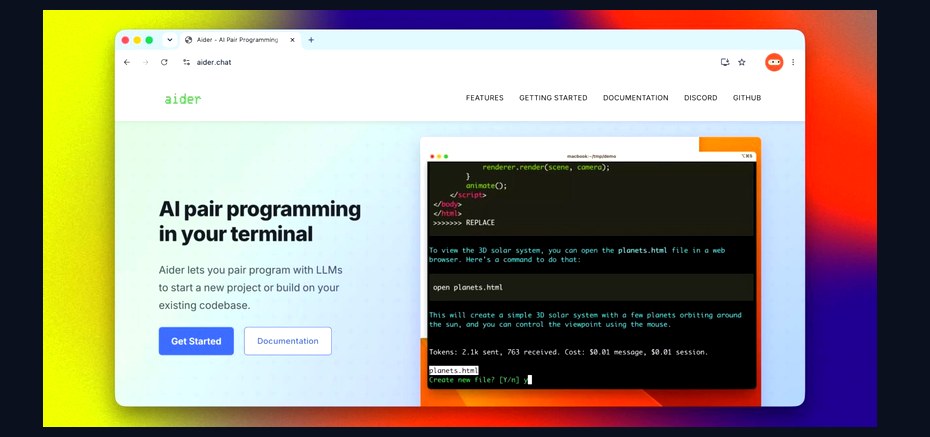930x437 pixels.
Task: Select the Aider - AI Pair Programming tab
Action: tap(240, 40)
